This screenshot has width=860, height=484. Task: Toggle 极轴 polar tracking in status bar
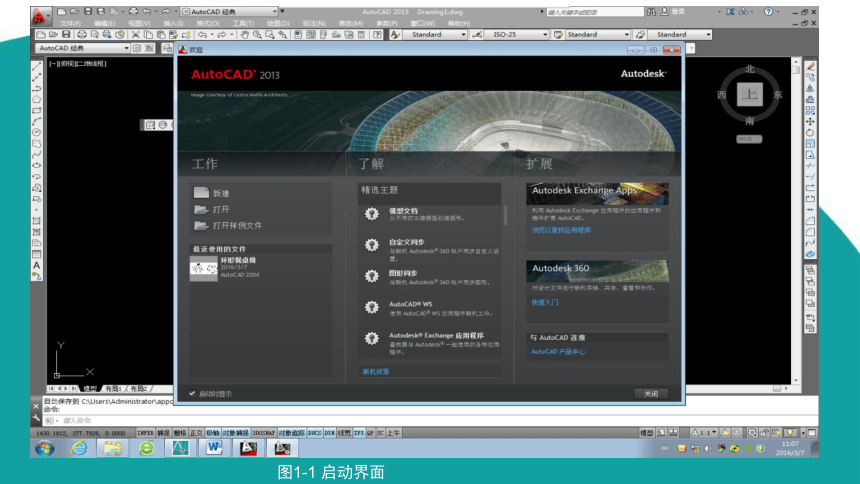pyautogui.click(x=213, y=433)
